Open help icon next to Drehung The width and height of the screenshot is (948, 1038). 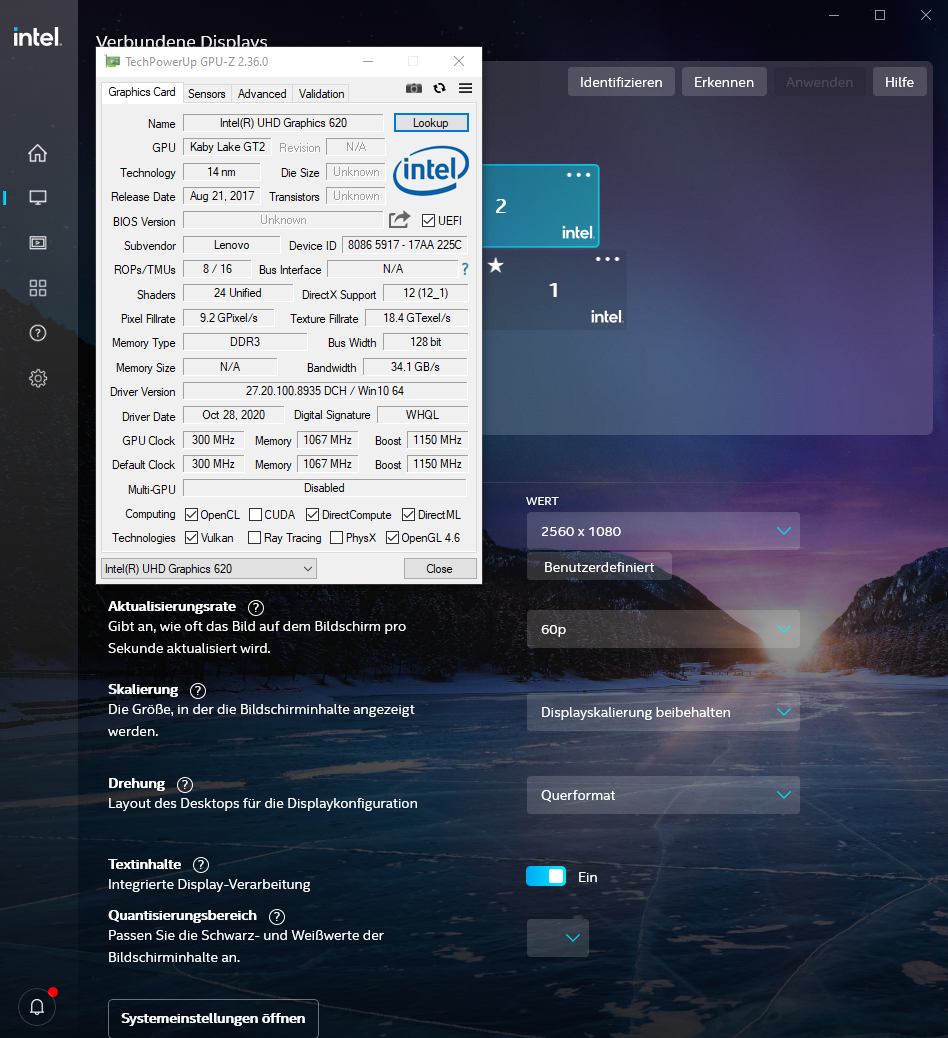pyautogui.click(x=185, y=784)
